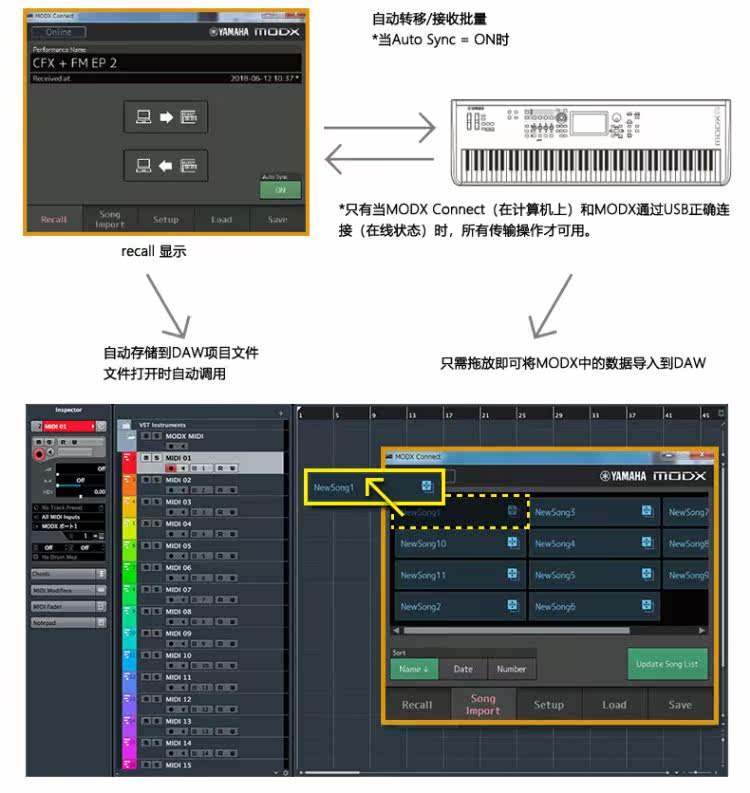Toggle mute on MODX MIDI track
The height and width of the screenshot is (793, 750).
(146, 436)
